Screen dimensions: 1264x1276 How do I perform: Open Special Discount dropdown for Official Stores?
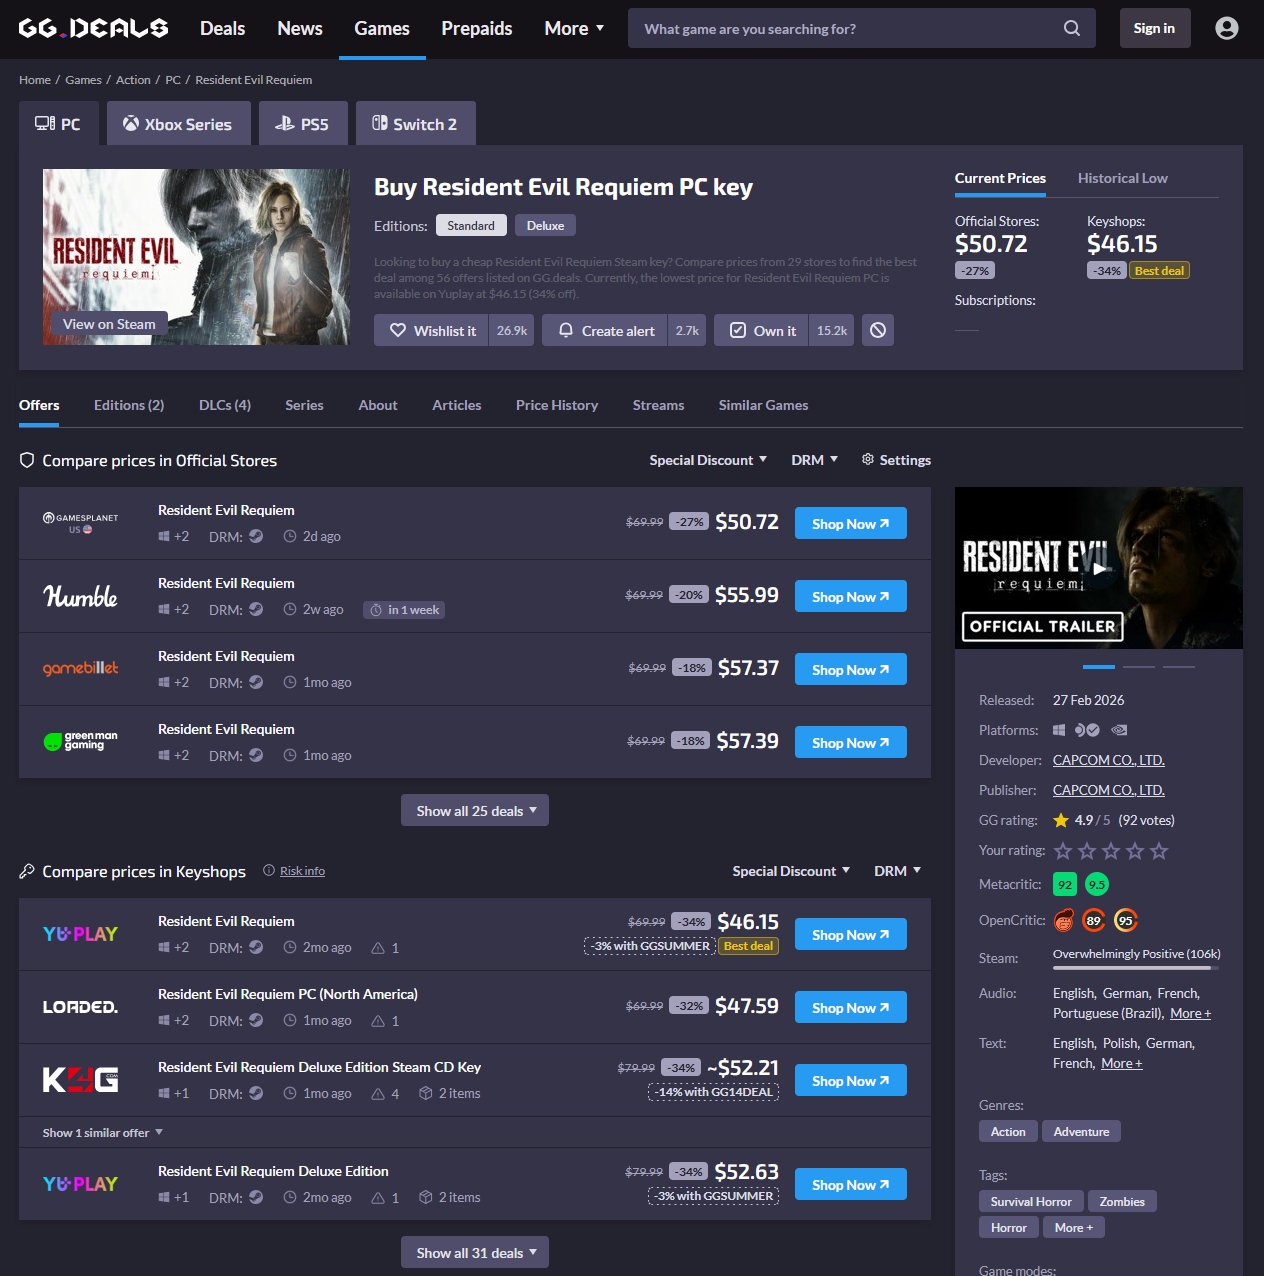click(708, 460)
